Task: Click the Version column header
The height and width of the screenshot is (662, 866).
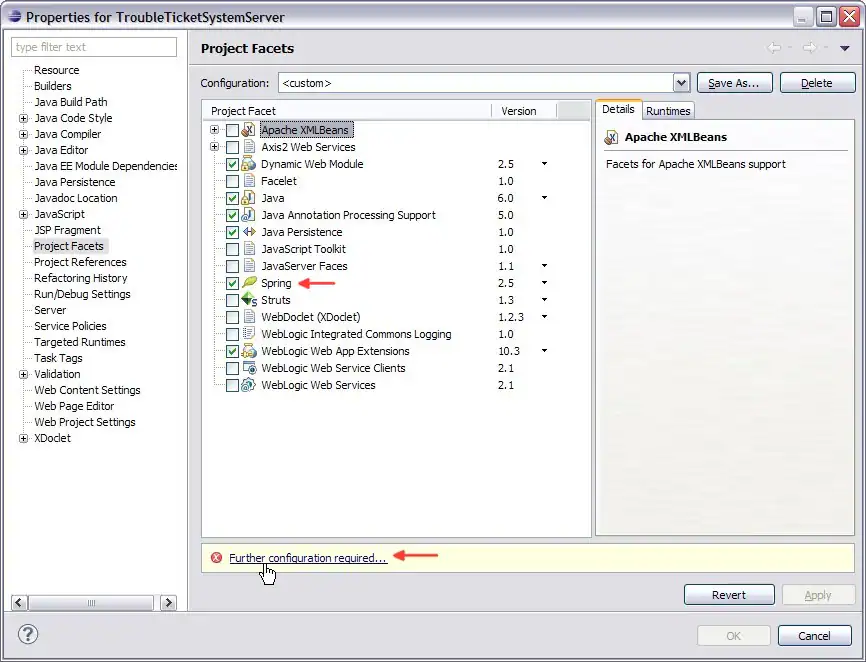Action: tap(524, 111)
